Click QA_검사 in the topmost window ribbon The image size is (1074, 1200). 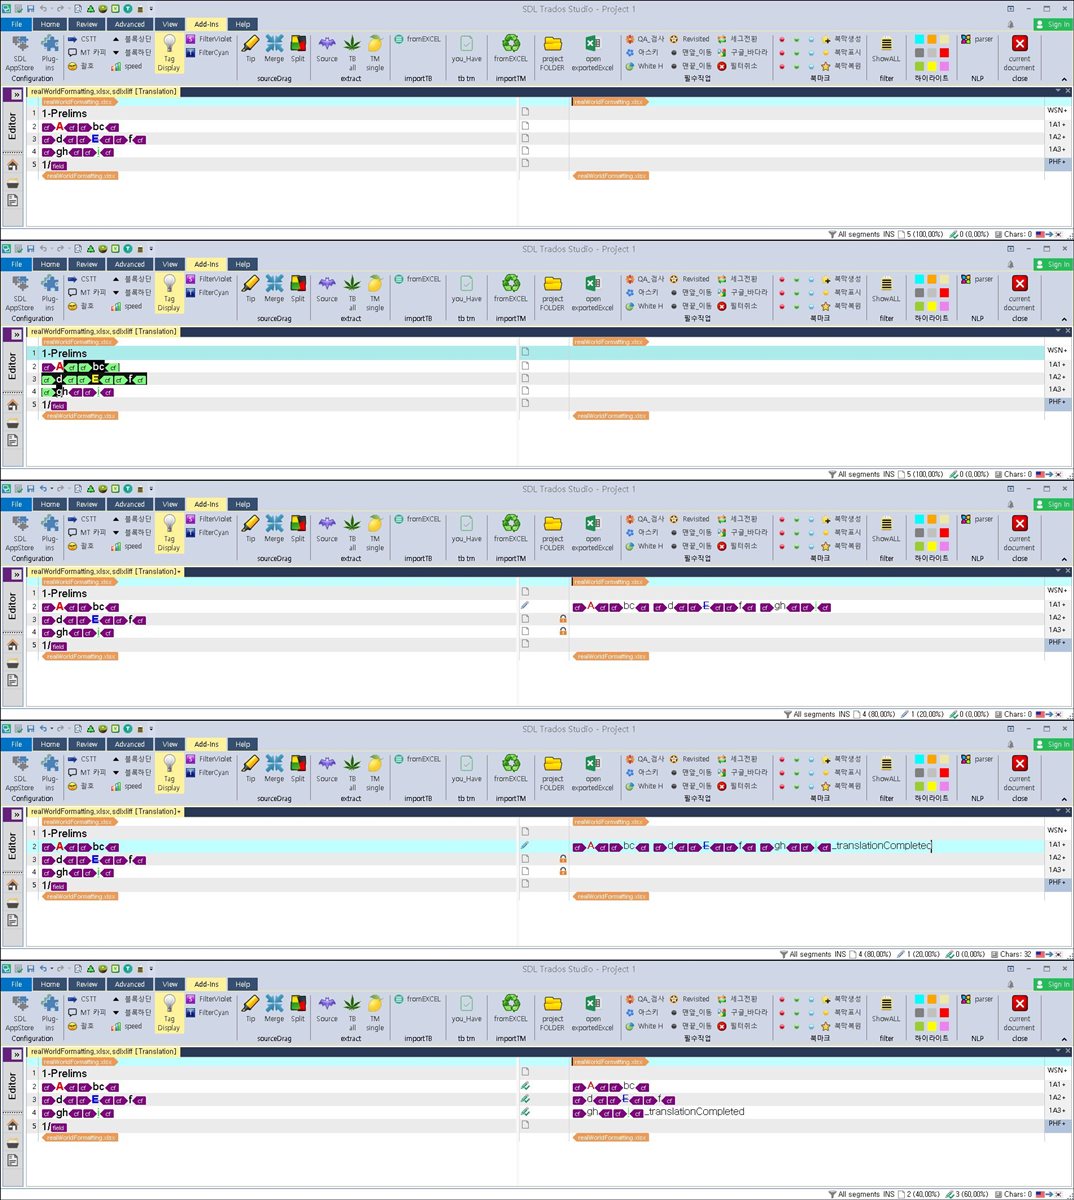645,40
